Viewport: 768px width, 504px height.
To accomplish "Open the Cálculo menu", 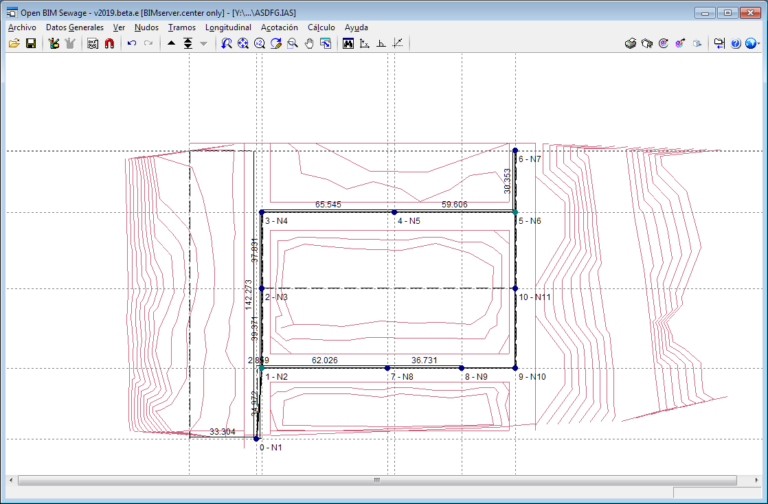I will pyautogui.click(x=321, y=28).
